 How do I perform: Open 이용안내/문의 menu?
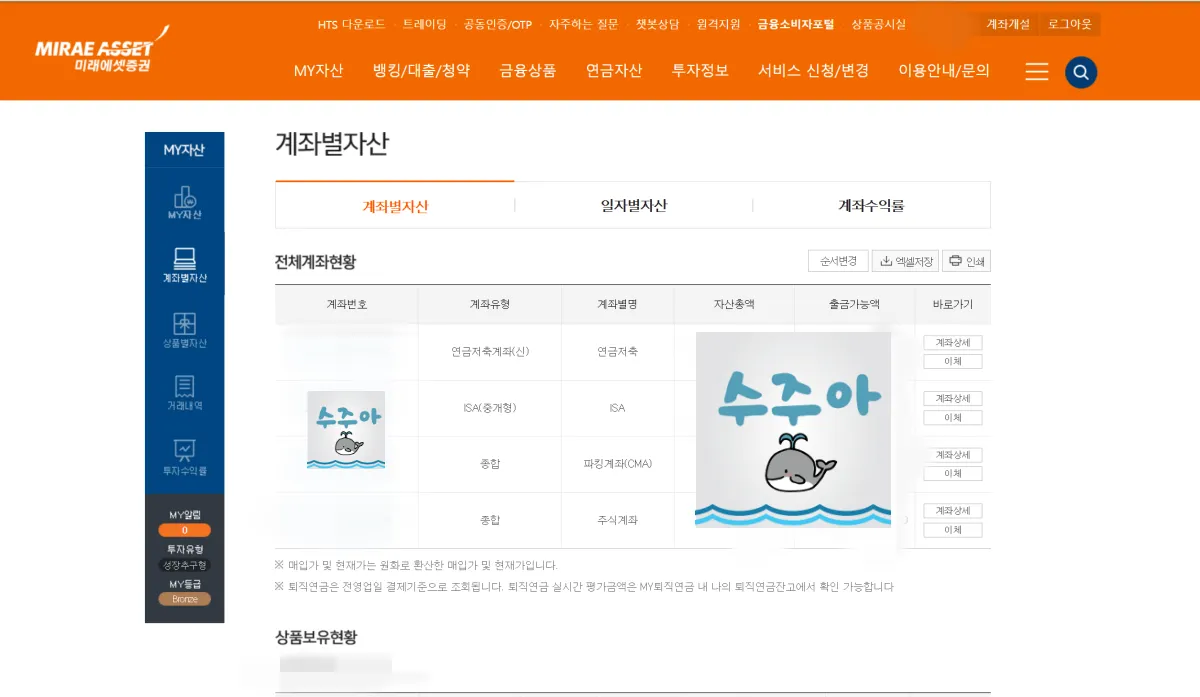pos(944,71)
